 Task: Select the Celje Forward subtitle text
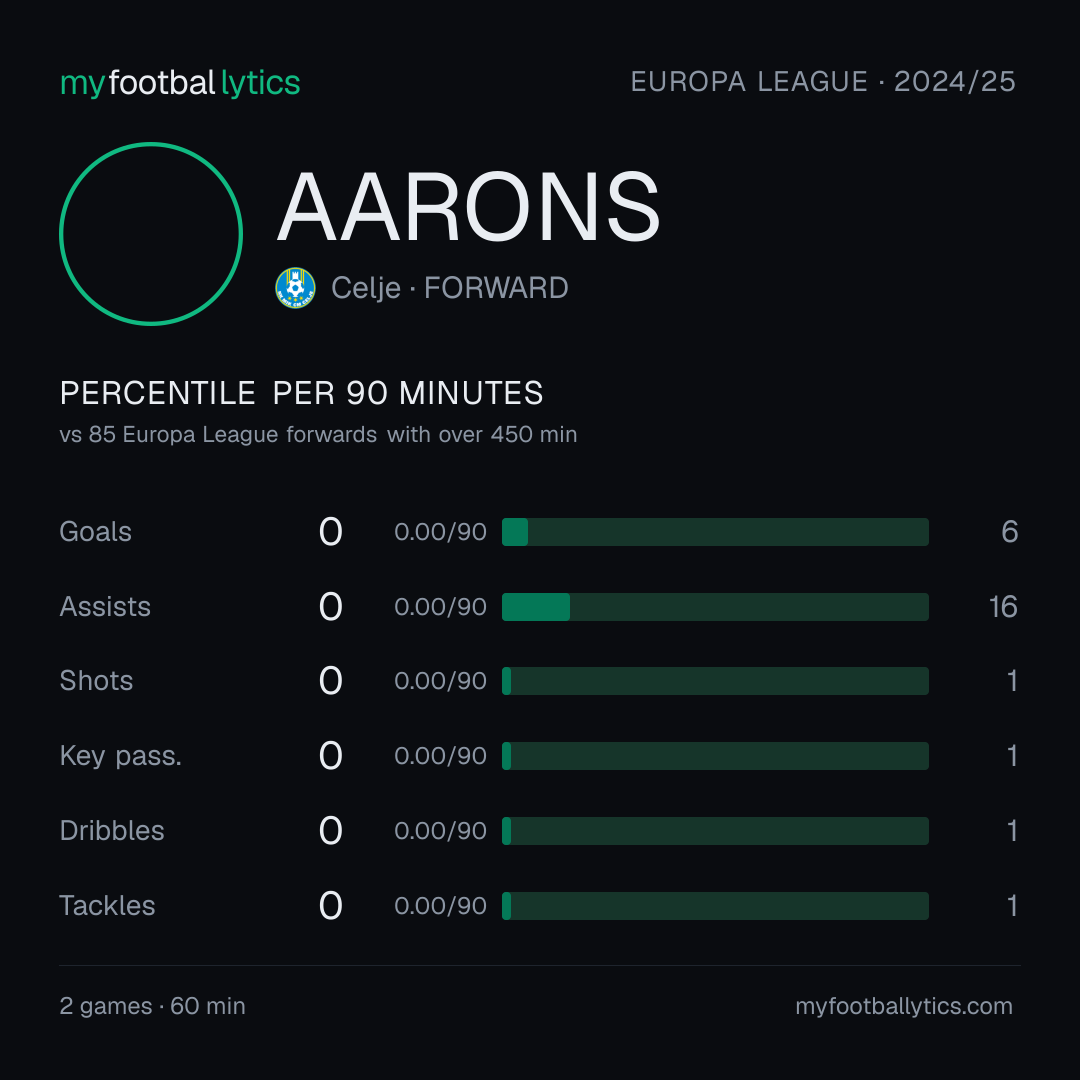click(x=450, y=288)
